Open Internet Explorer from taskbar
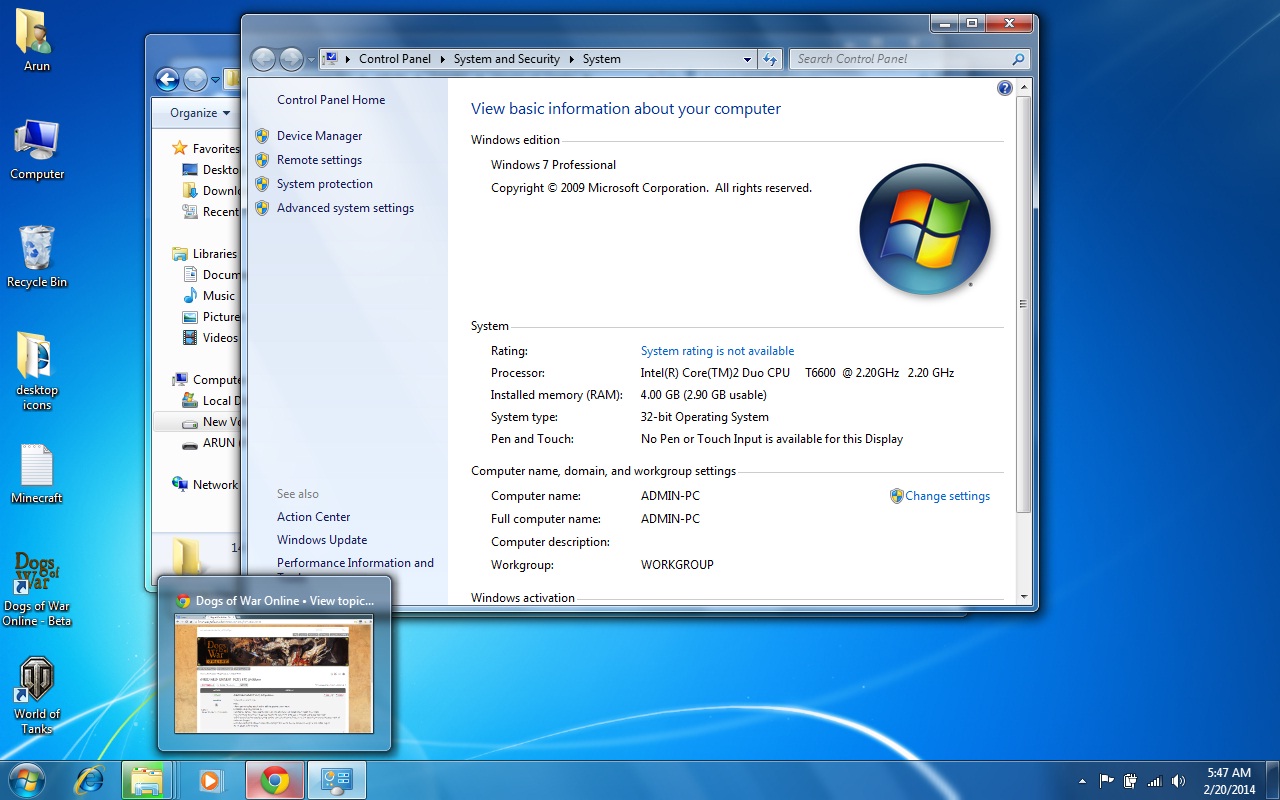The width and height of the screenshot is (1280, 800). [x=91, y=780]
